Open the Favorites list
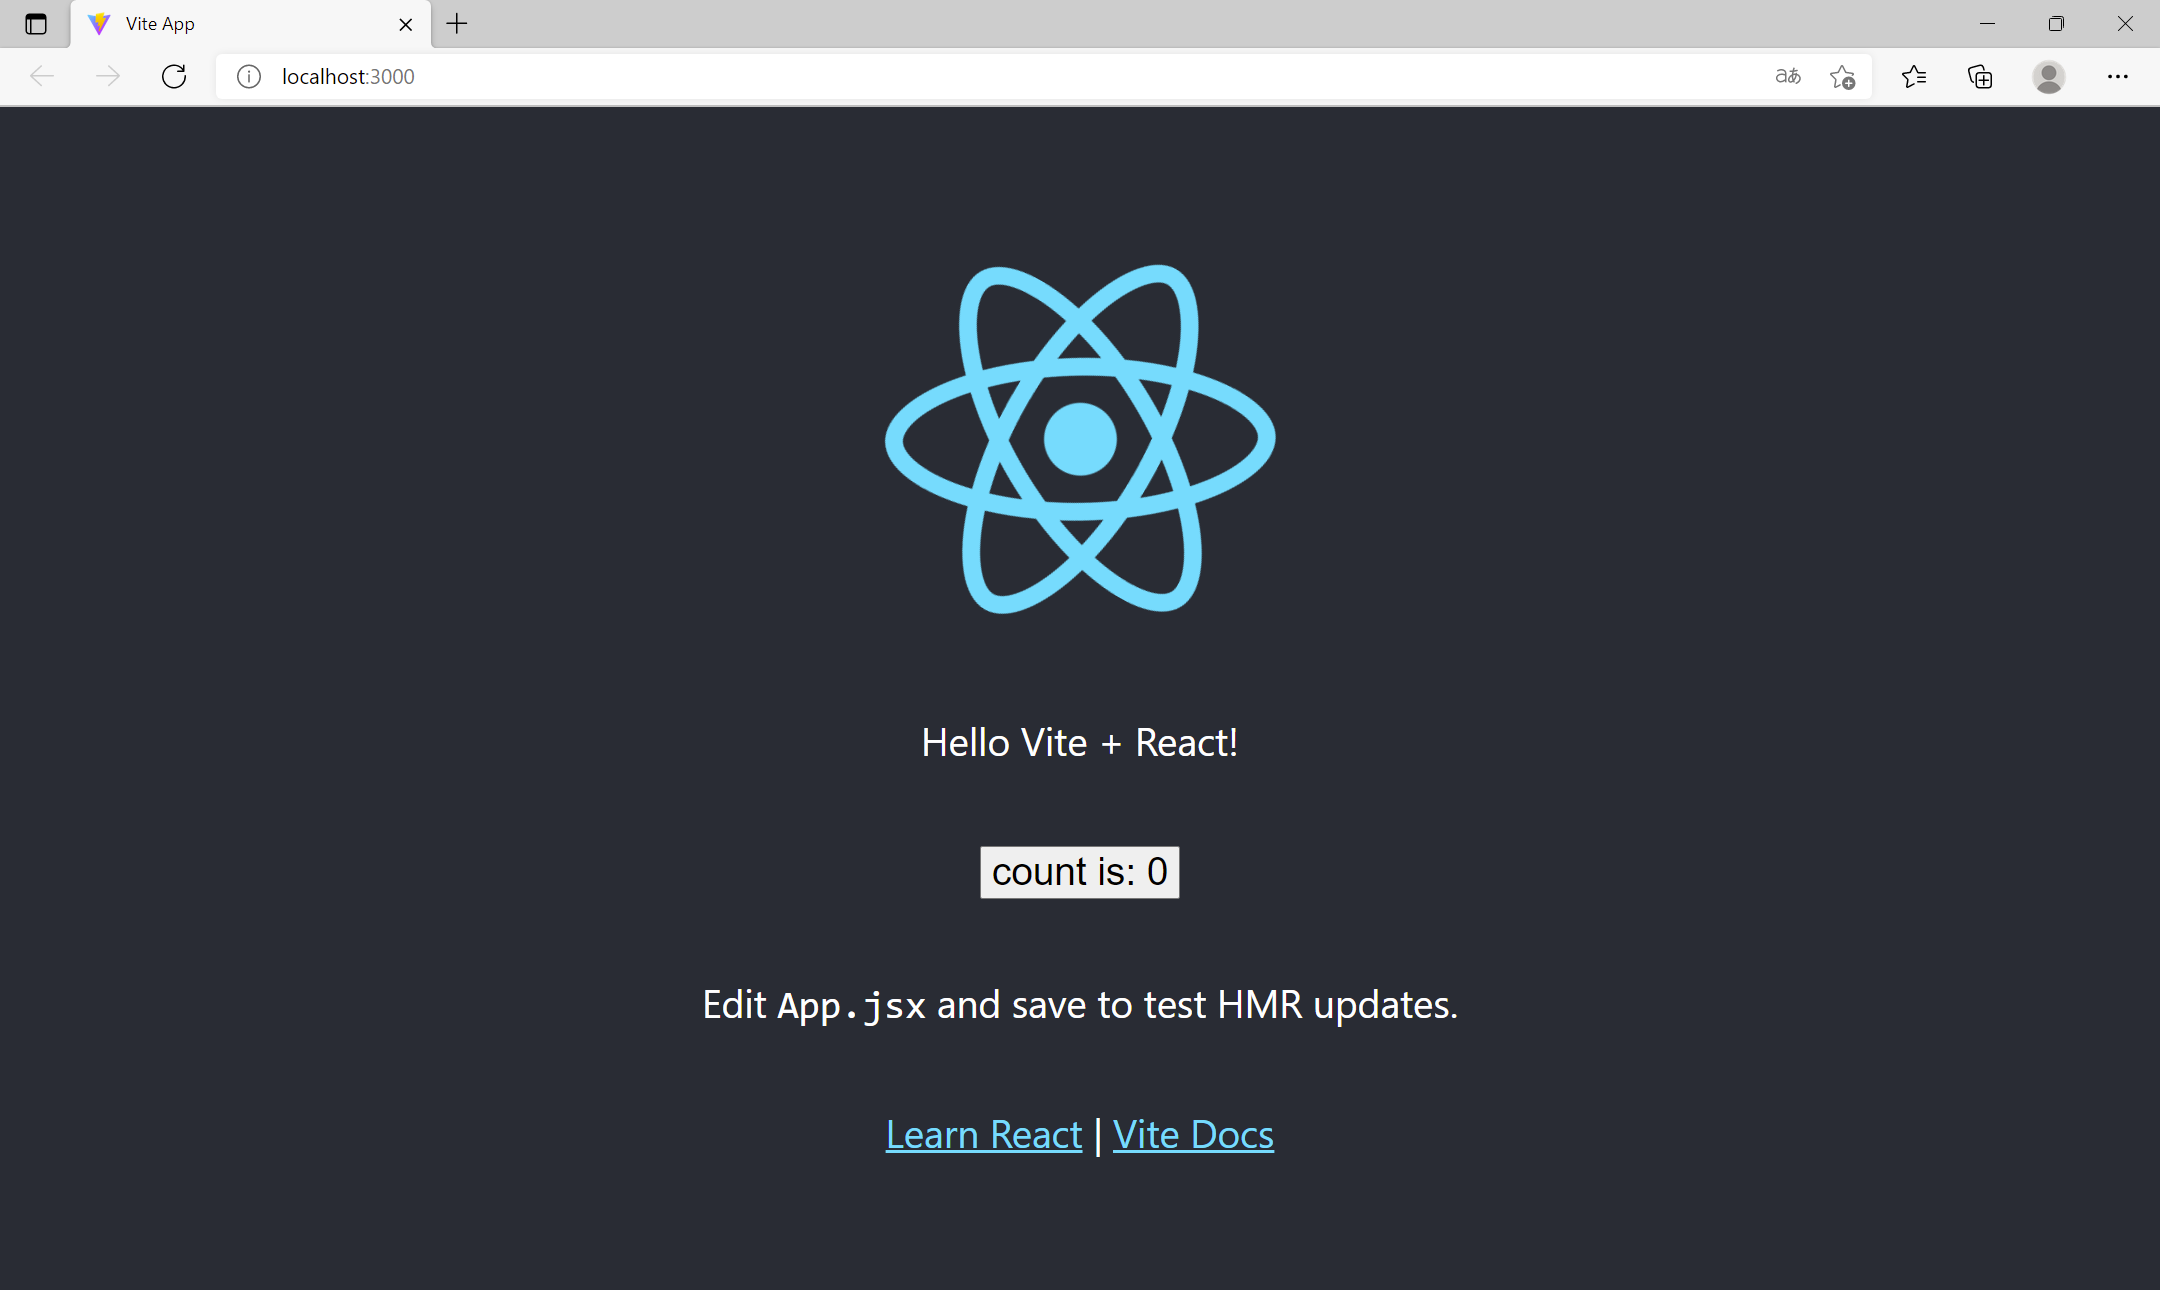The width and height of the screenshot is (2160, 1290). pyautogui.click(x=1914, y=76)
